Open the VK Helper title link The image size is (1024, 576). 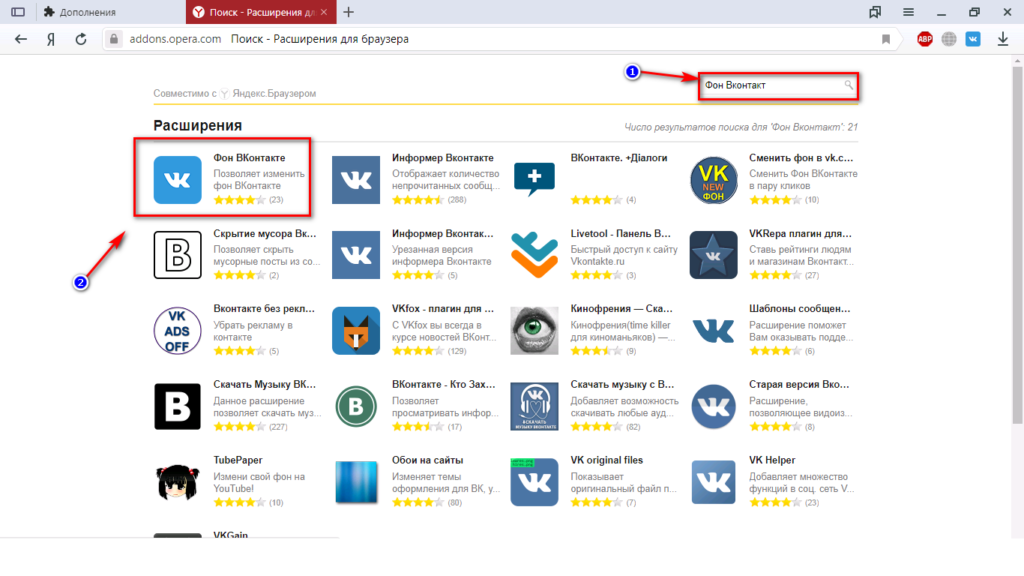(772, 460)
